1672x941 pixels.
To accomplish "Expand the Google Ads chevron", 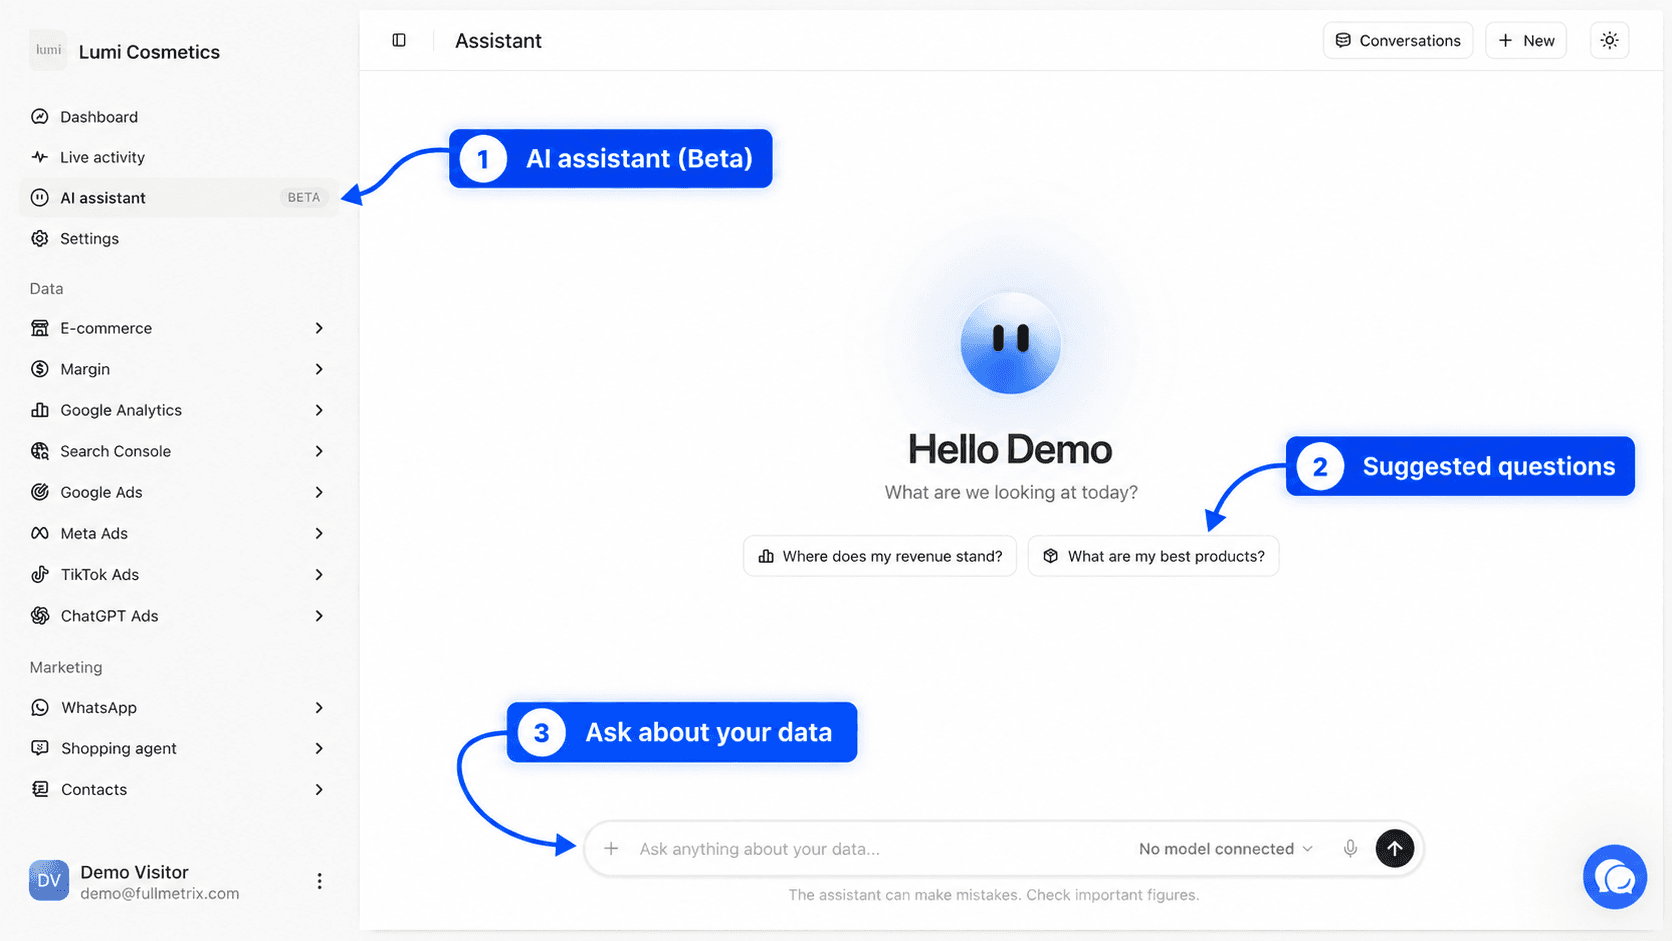I will click(x=319, y=492).
